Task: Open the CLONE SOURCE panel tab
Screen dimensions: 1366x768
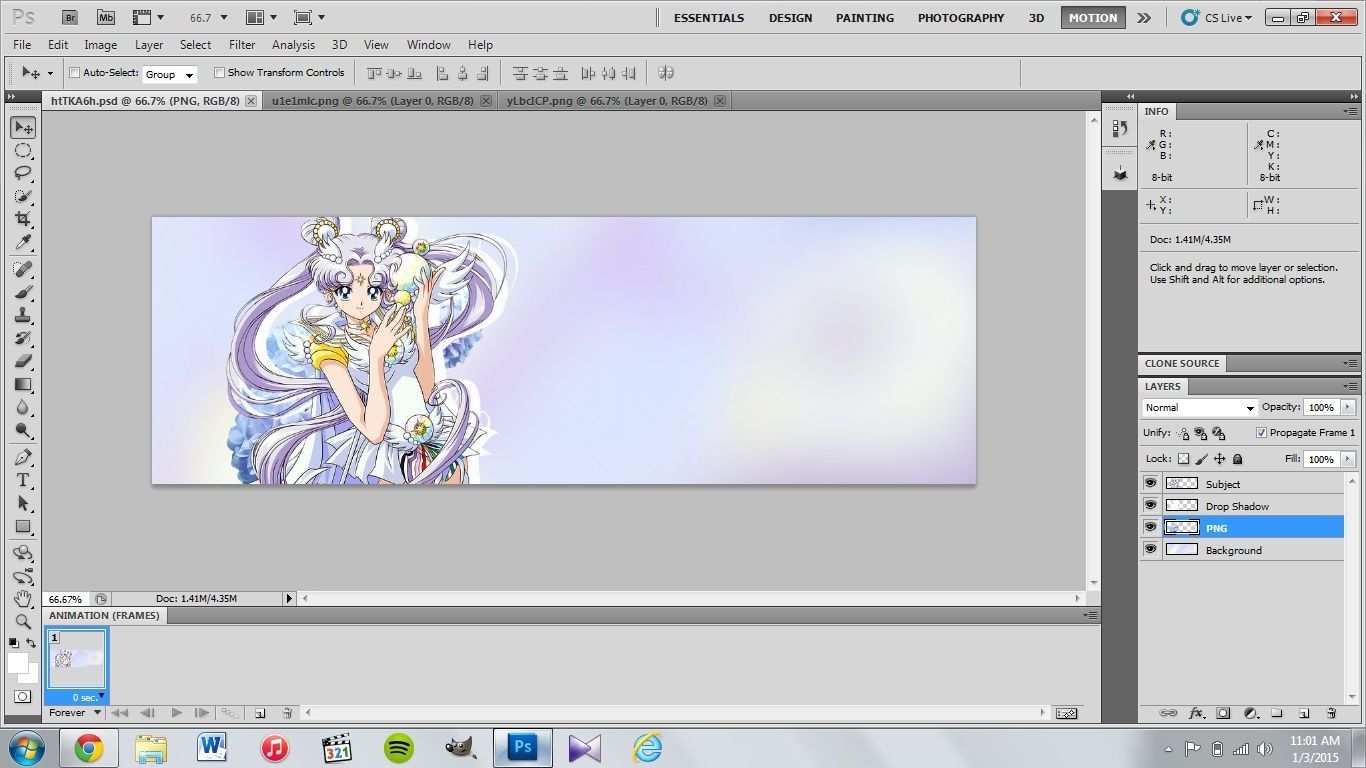Action: pyautogui.click(x=1182, y=364)
